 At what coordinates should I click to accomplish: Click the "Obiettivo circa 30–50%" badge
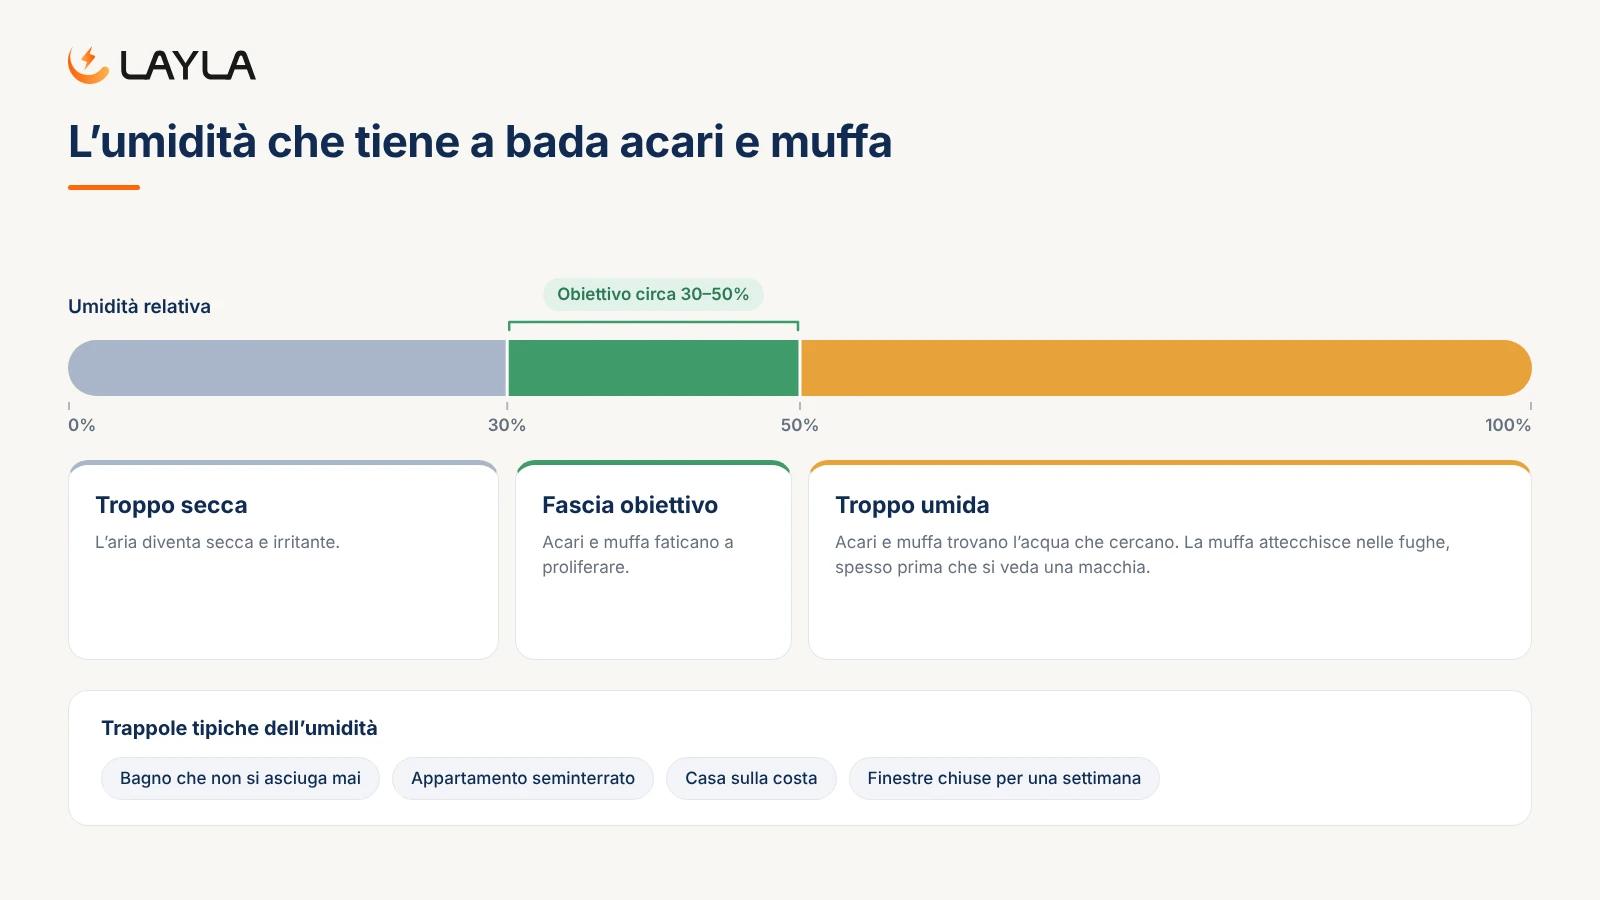(x=653, y=294)
